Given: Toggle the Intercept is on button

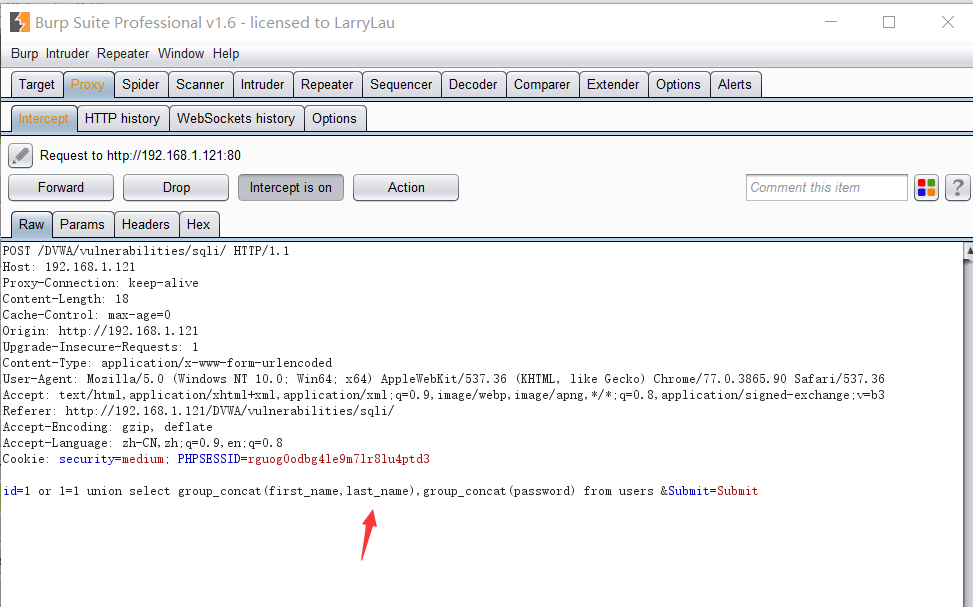Looking at the screenshot, I should 290,187.
